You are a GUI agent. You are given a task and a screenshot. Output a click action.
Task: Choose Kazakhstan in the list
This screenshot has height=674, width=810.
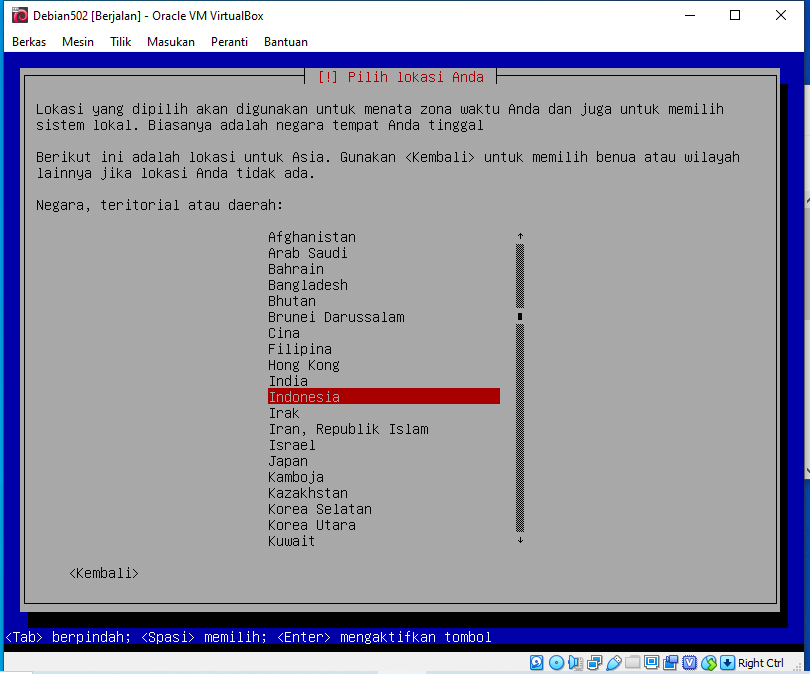point(384,493)
